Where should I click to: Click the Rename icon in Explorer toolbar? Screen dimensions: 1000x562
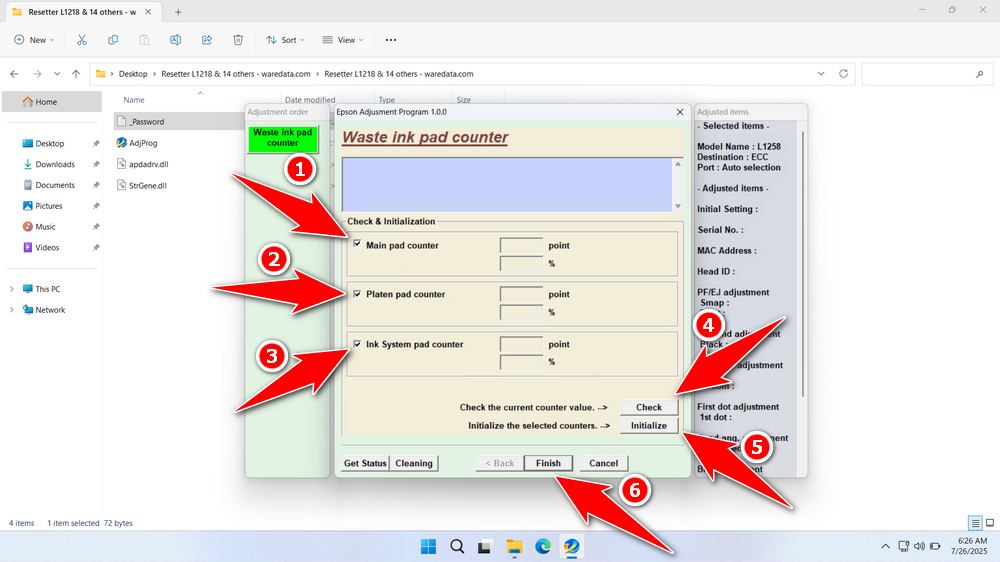click(175, 40)
